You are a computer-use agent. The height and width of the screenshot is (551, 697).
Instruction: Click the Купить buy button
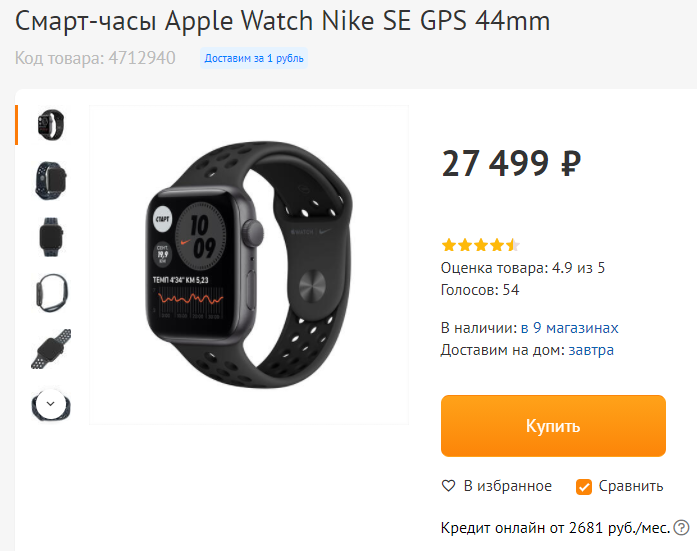click(x=553, y=426)
